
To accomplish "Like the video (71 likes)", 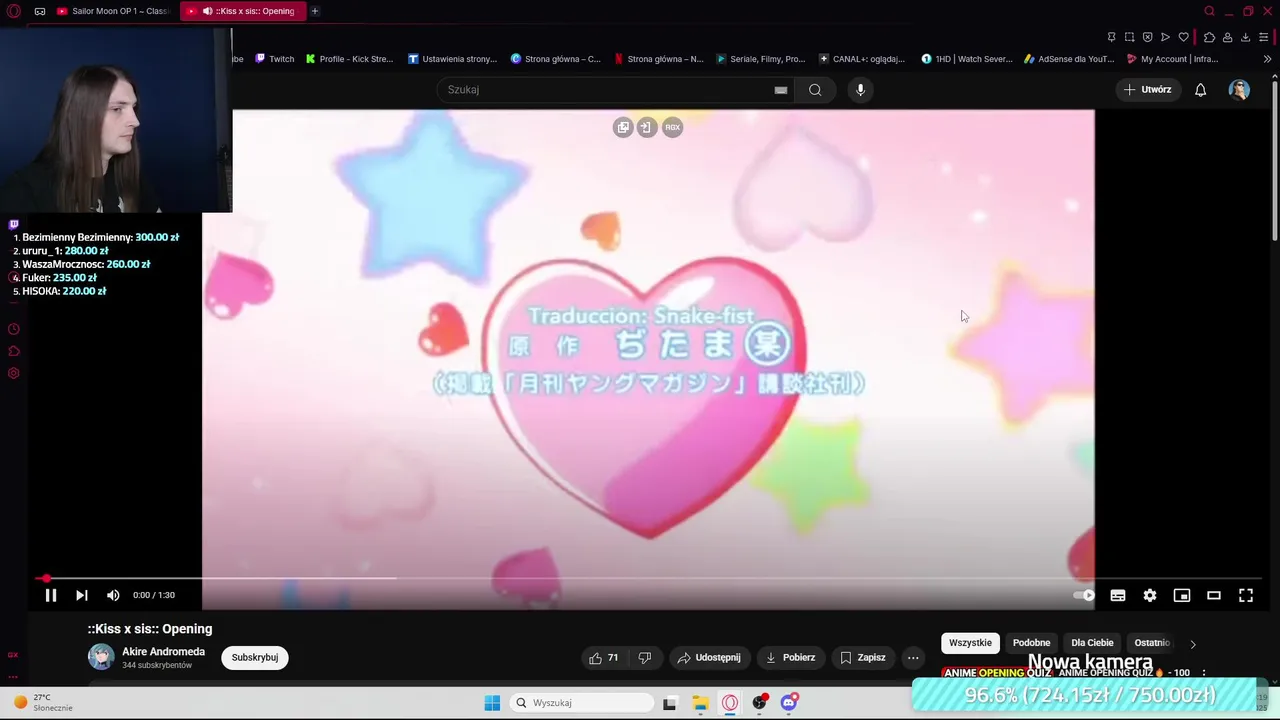I will (604, 657).
